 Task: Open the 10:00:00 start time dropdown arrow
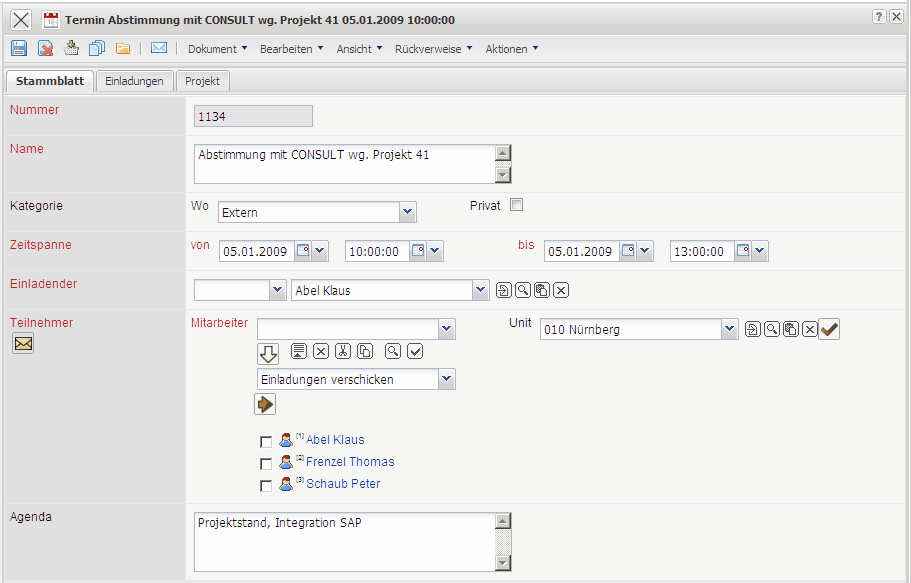435,251
